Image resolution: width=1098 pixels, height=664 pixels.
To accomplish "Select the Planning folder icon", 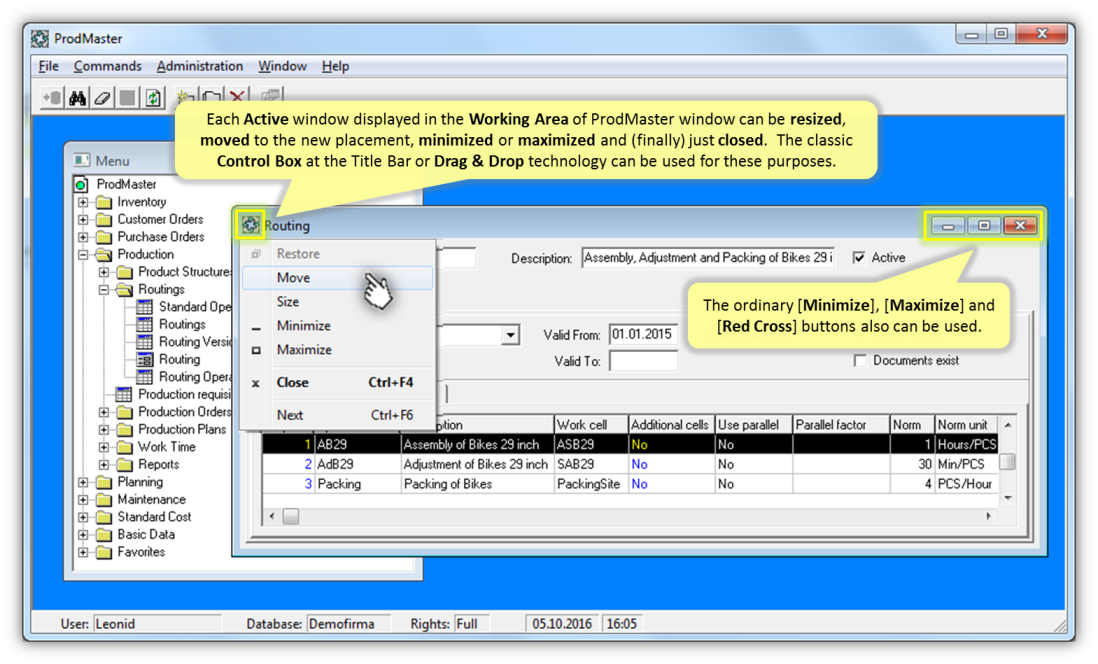I will pos(104,482).
